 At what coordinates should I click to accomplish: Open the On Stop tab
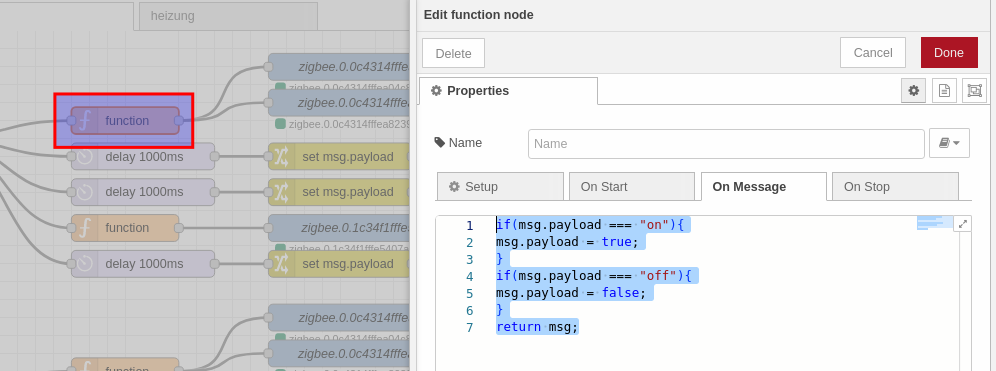[895, 187]
